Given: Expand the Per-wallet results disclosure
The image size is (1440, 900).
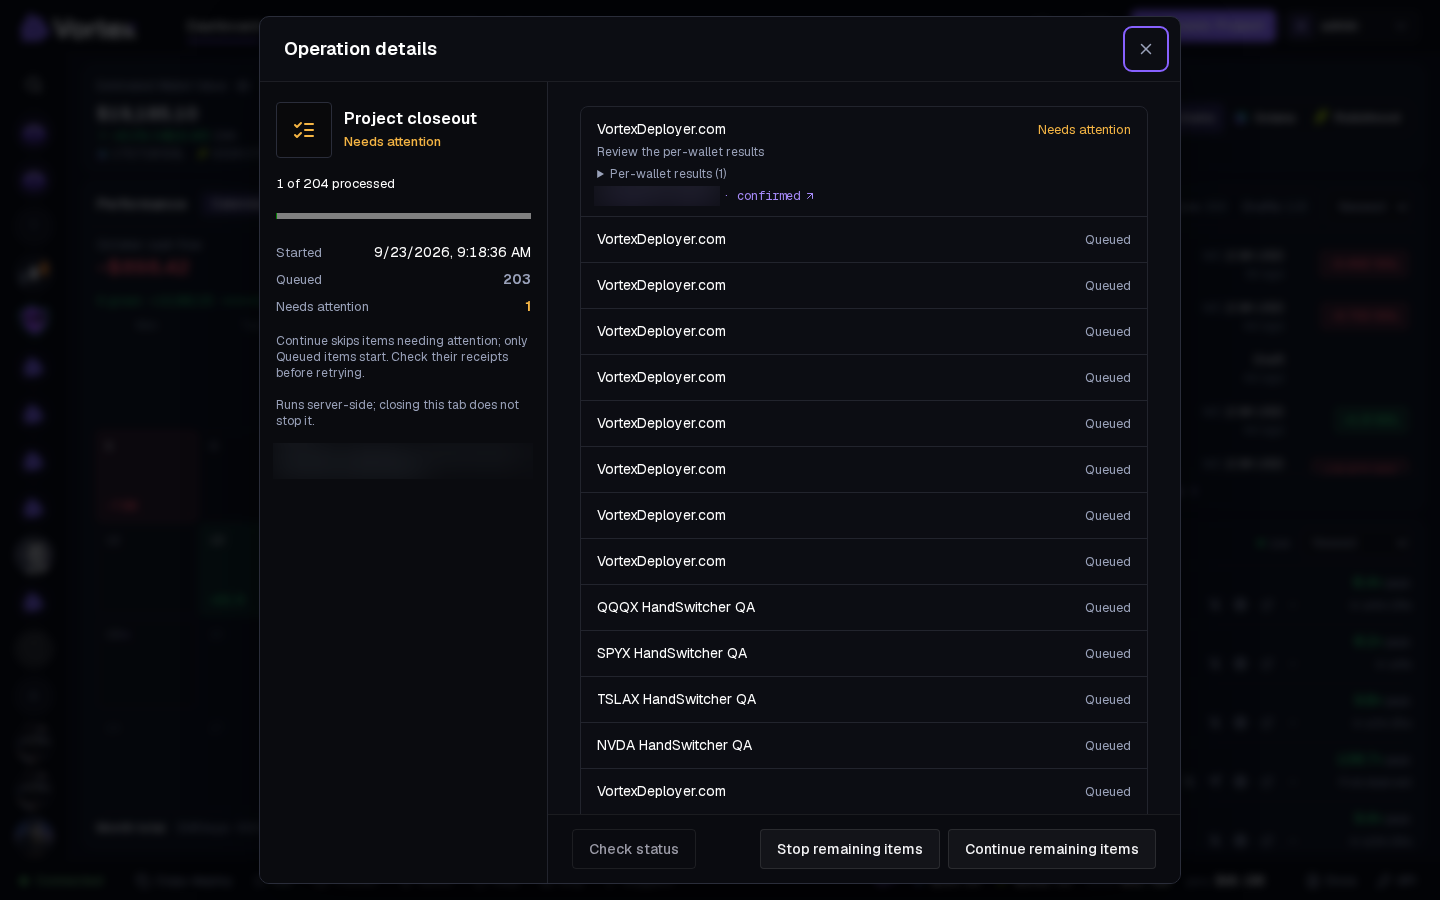Looking at the screenshot, I should click(x=662, y=174).
